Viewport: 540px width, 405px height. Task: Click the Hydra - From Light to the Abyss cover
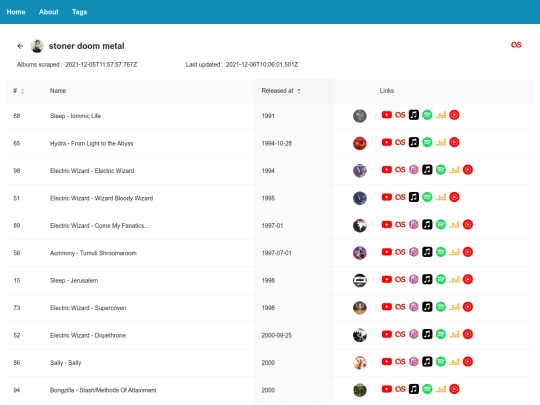[360, 143]
